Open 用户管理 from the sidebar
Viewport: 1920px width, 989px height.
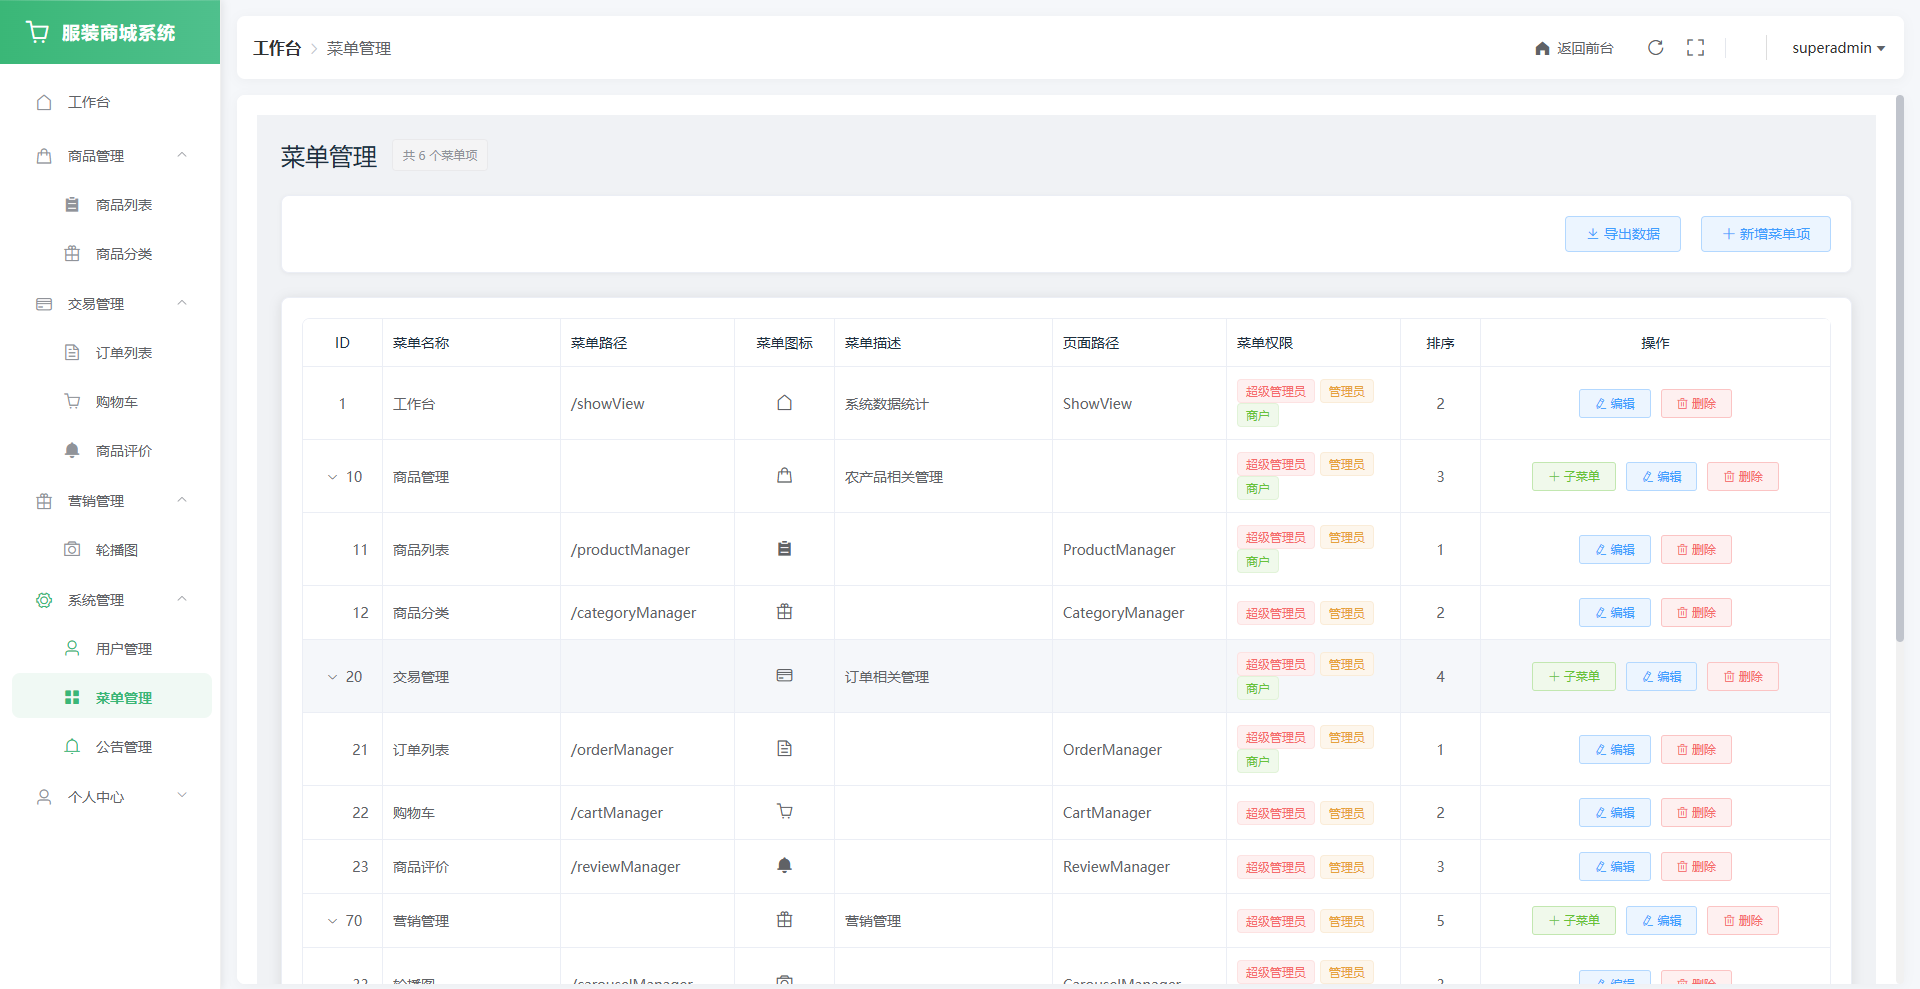(x=123, y=649)
